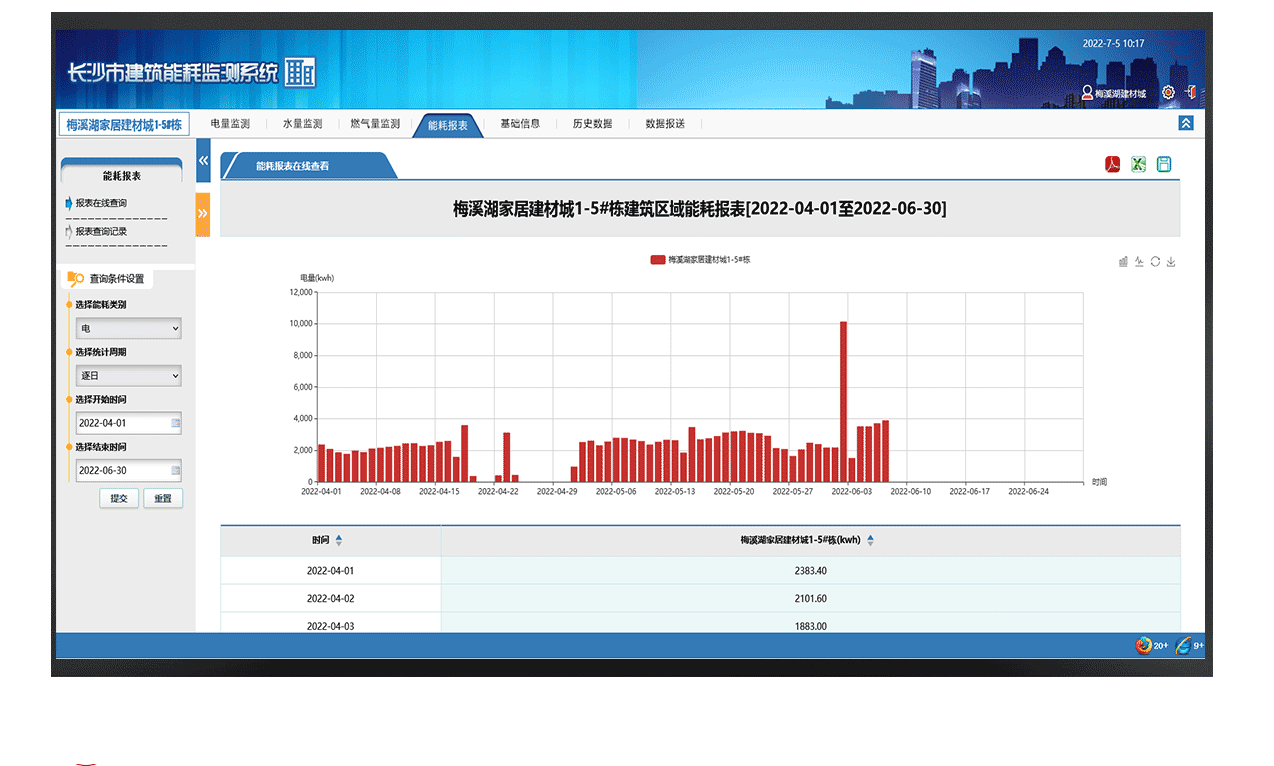Switch chart to line view icon

point(1140,261)
